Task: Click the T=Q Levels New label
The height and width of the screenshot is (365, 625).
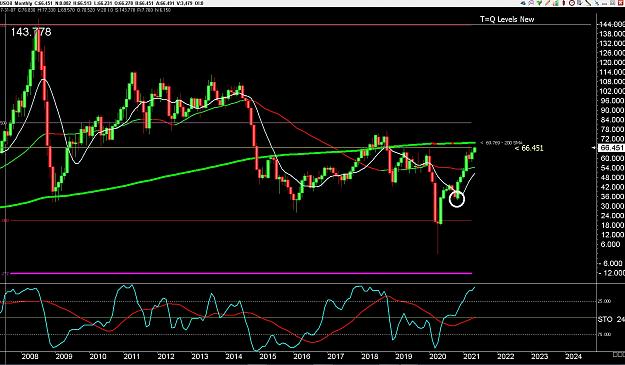Action: pyautogui.click(x=507, y=19)
